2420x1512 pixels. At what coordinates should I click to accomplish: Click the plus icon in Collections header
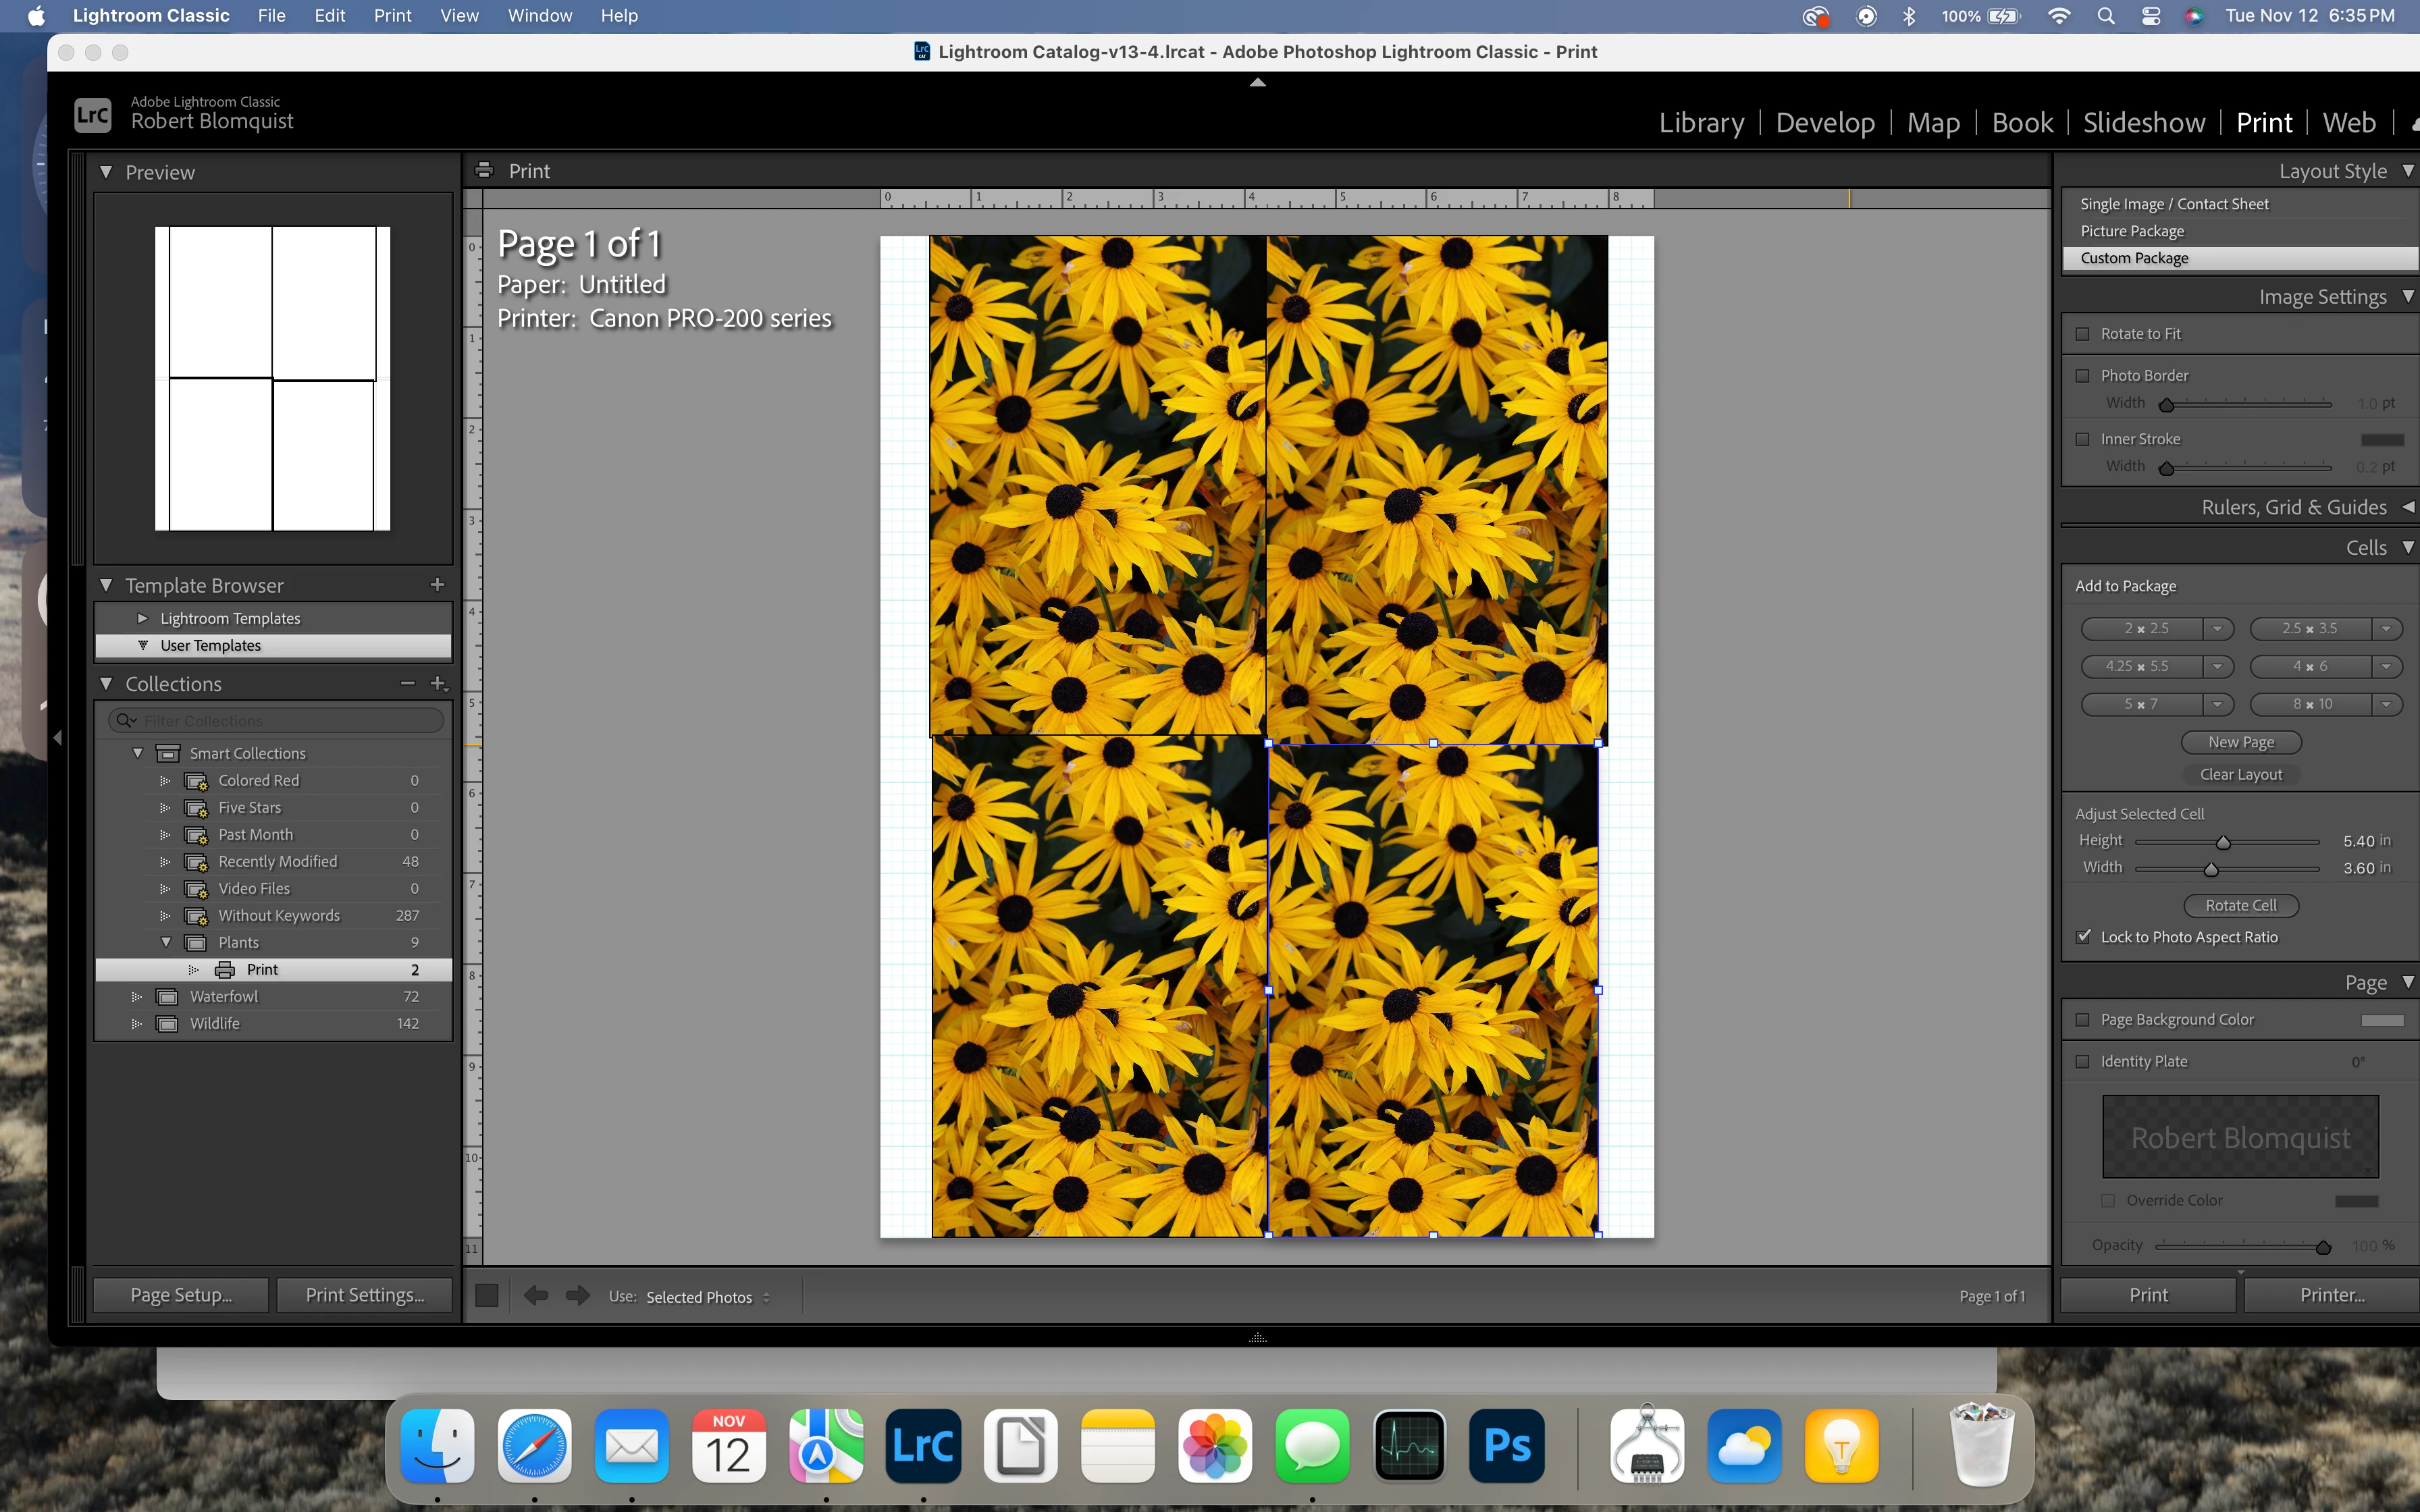tap(438, 684)
